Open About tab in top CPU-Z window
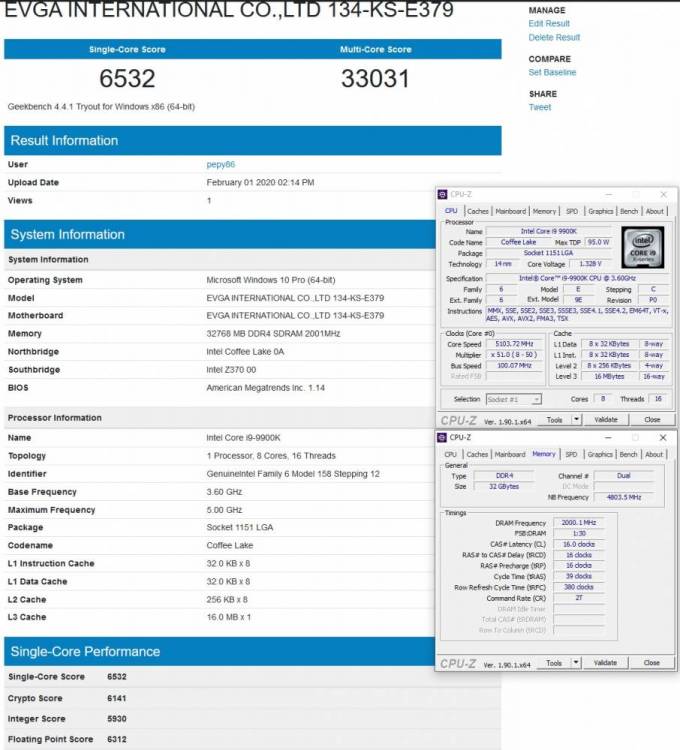 click(x=655, y=211)
